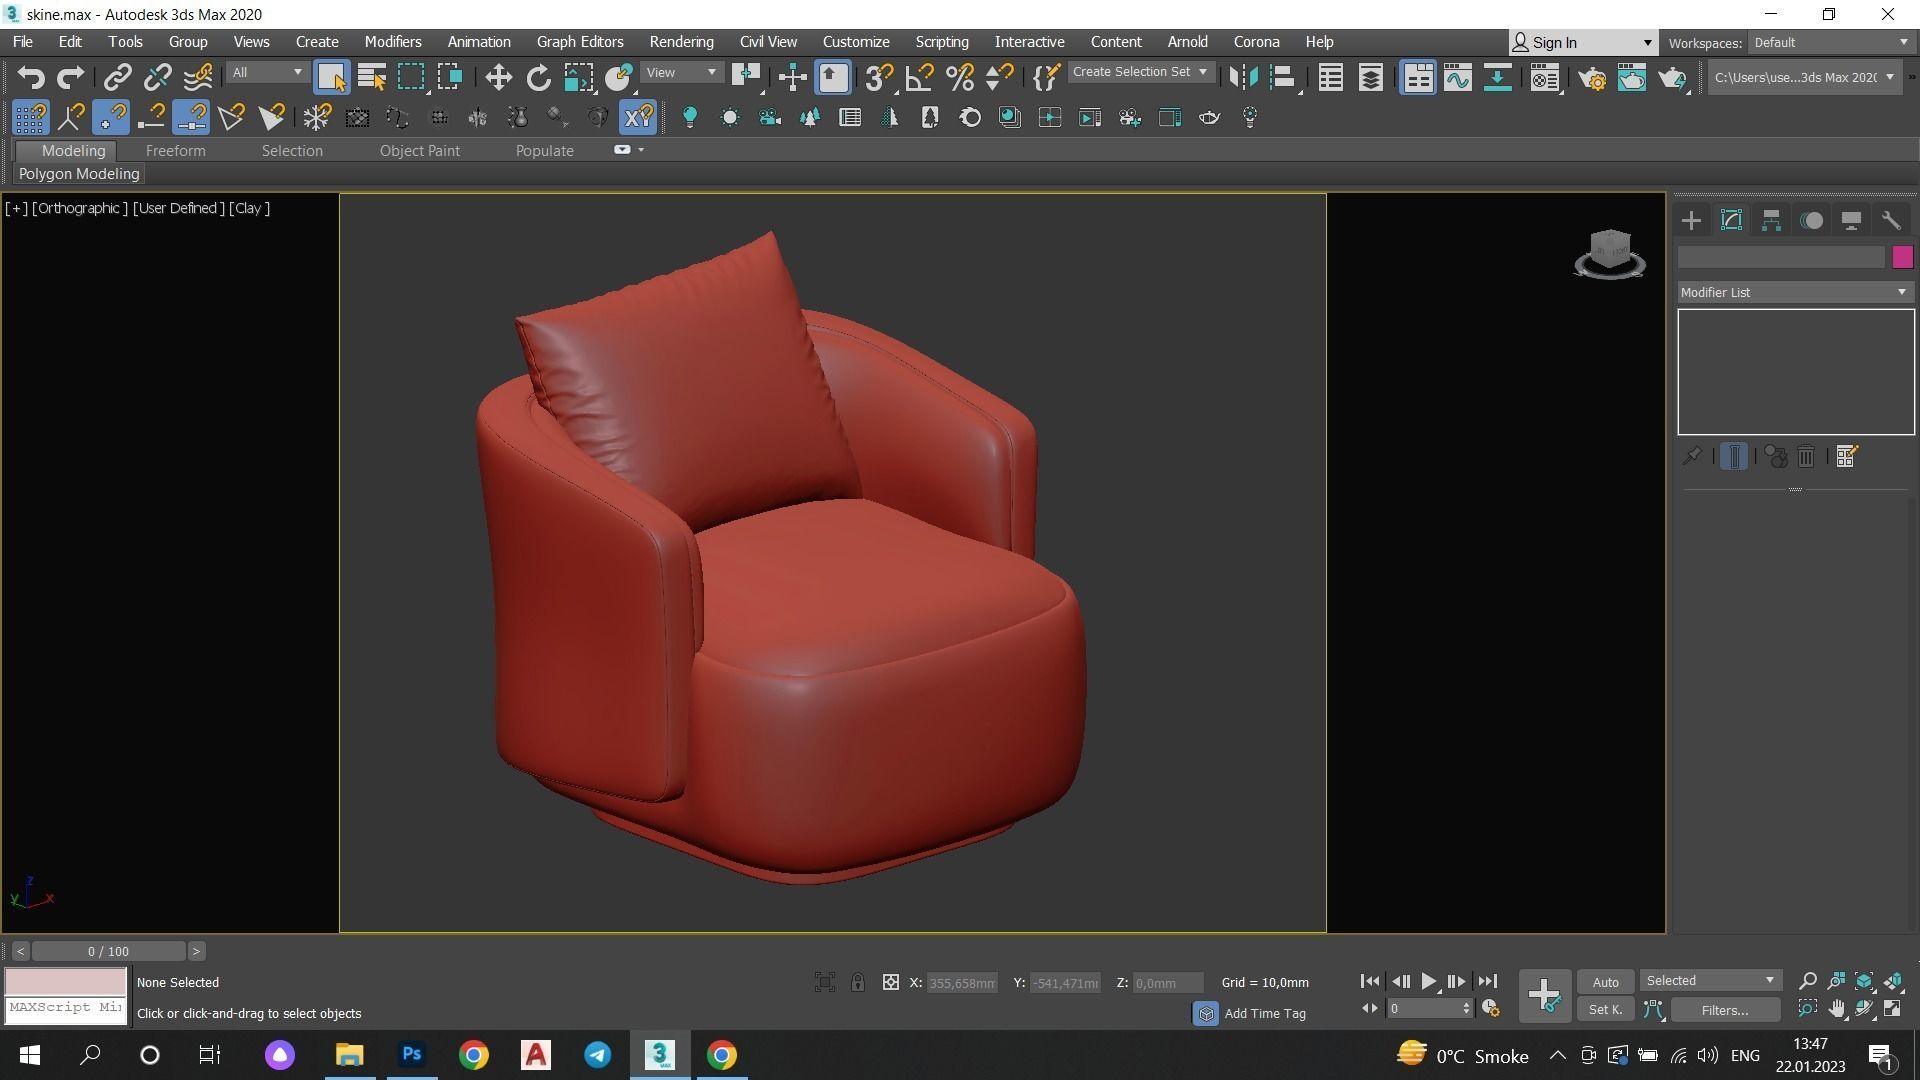
Task: Open the Utilities wrench panel tab
Action: coord(1891,221)
